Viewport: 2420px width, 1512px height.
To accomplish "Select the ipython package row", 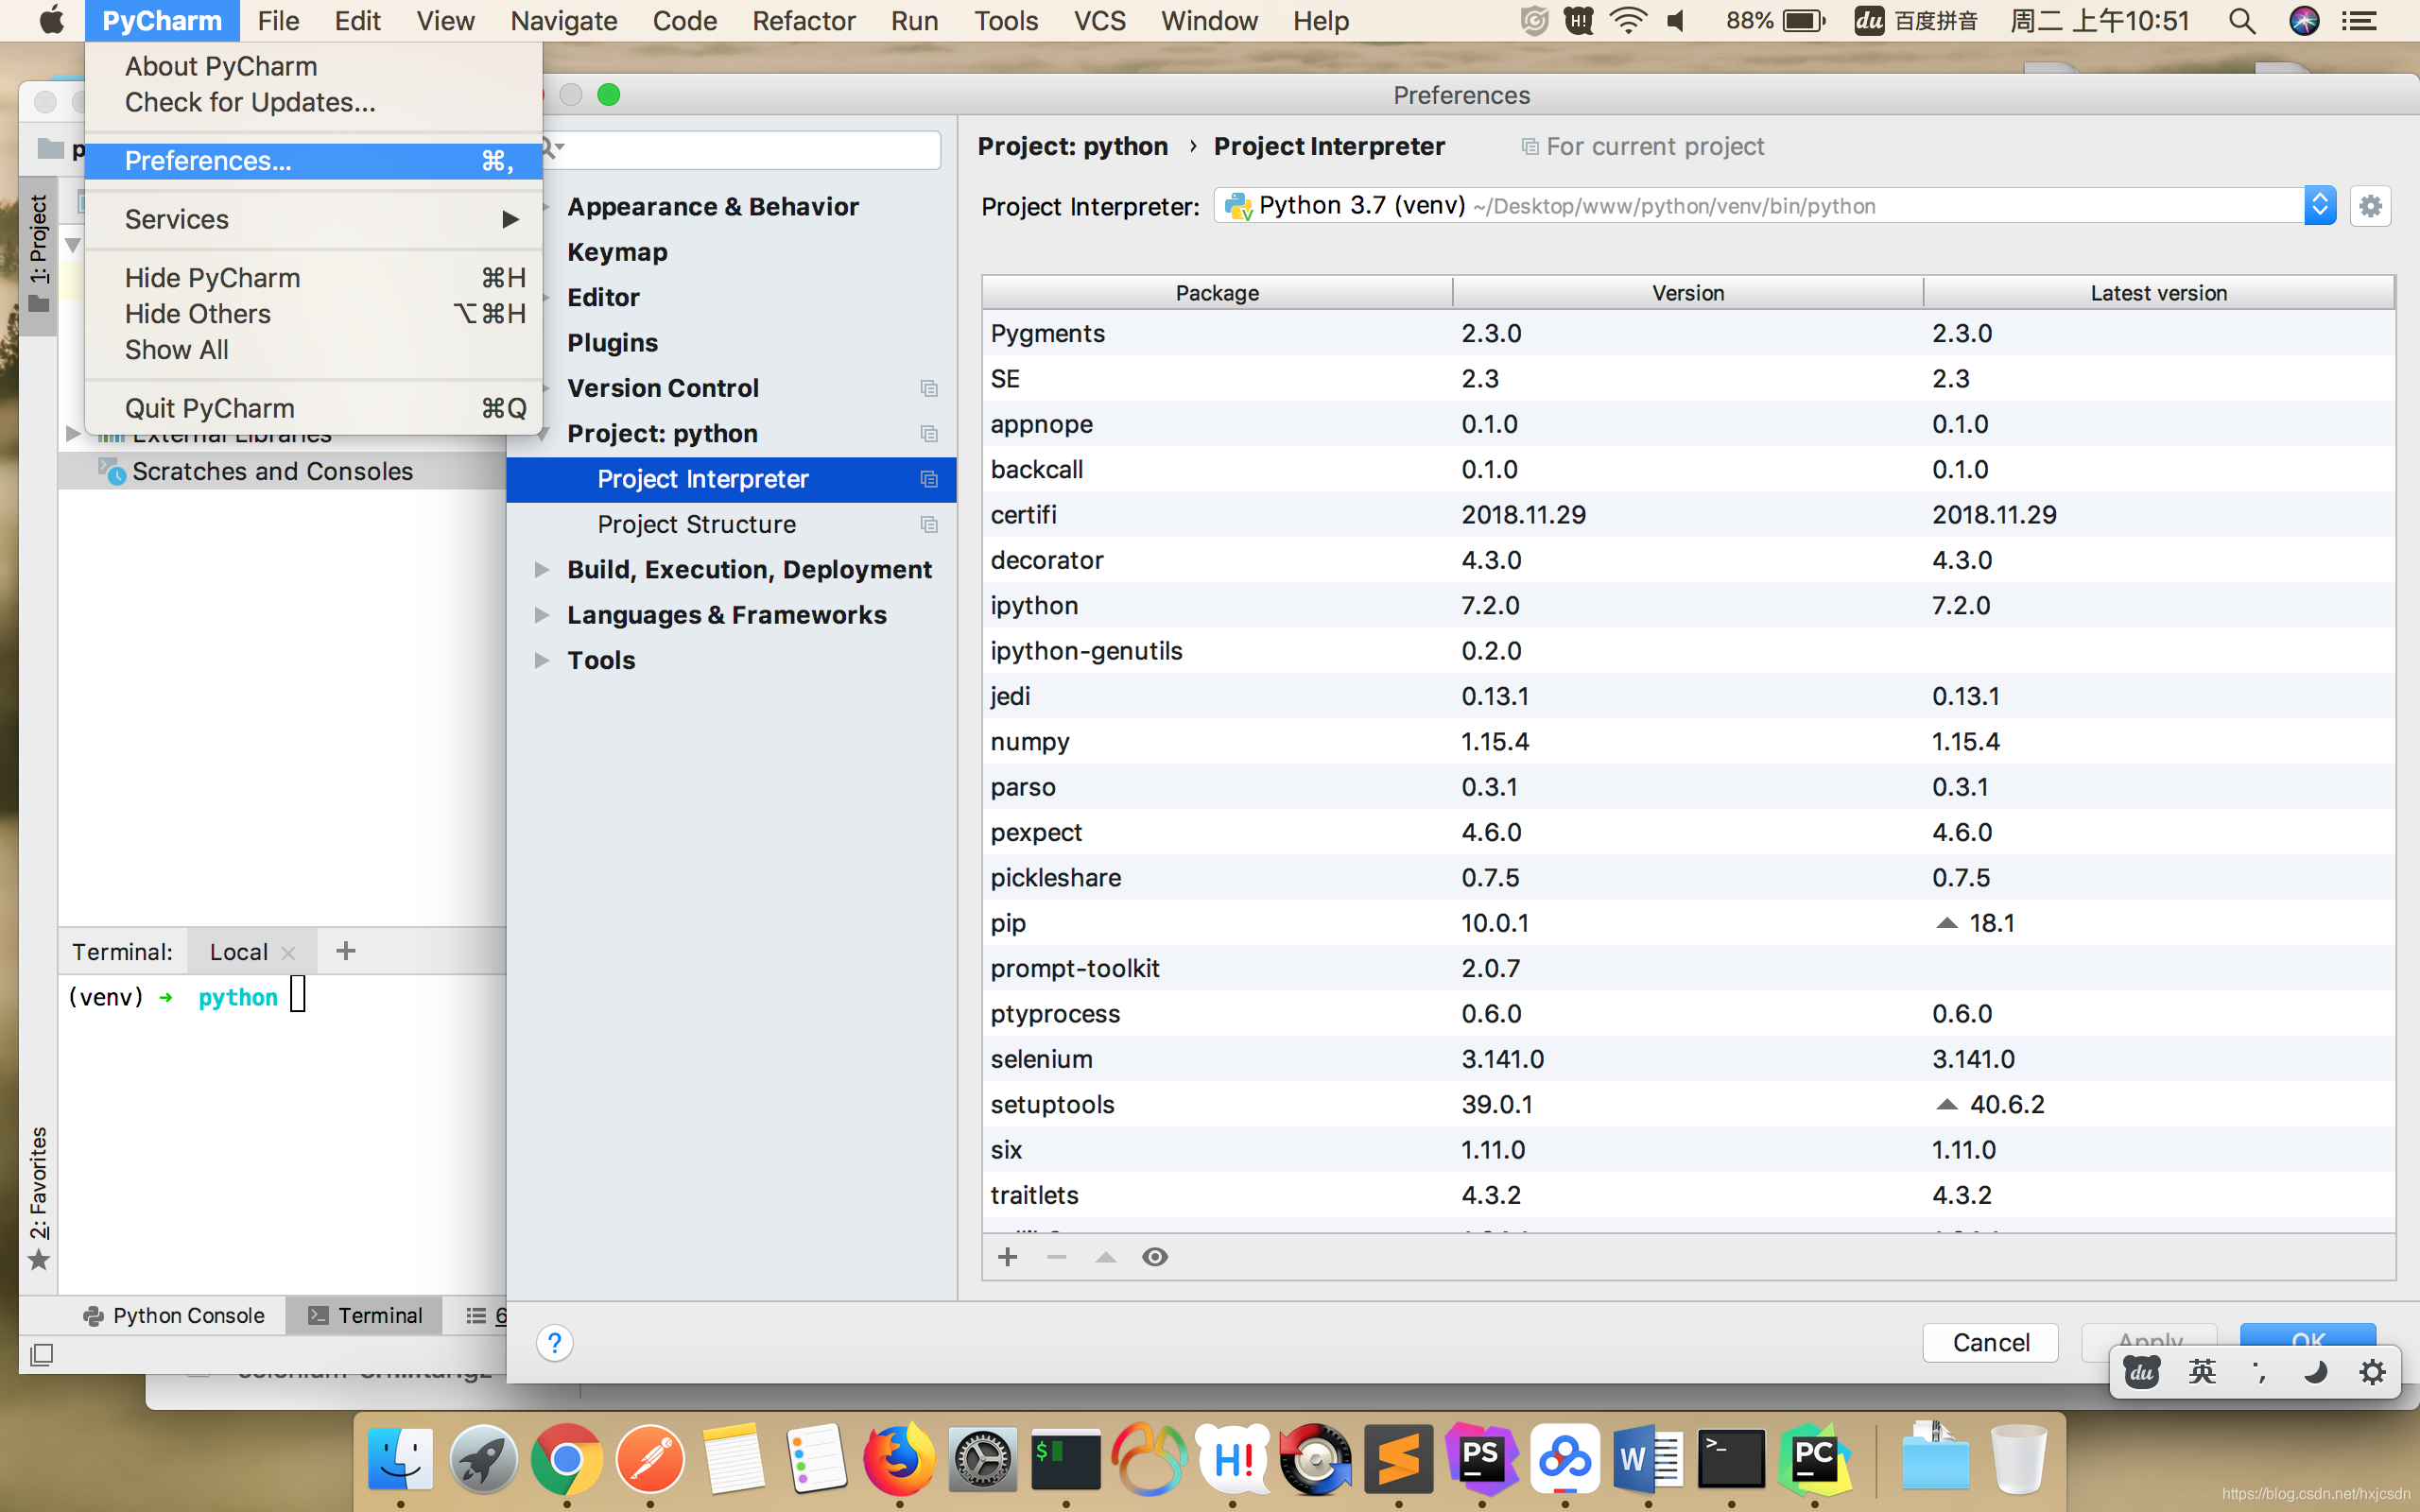I will [x=1688, y=605].
